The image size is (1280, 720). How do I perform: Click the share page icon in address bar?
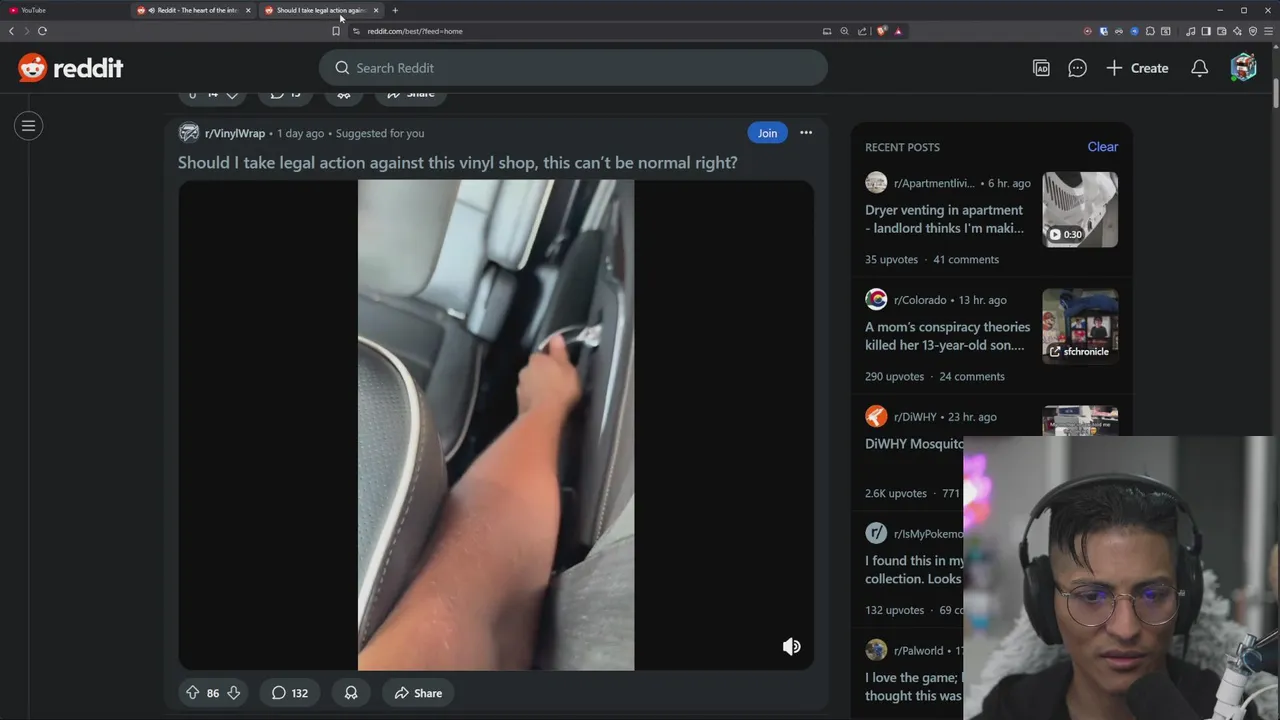tap(862, 31)
